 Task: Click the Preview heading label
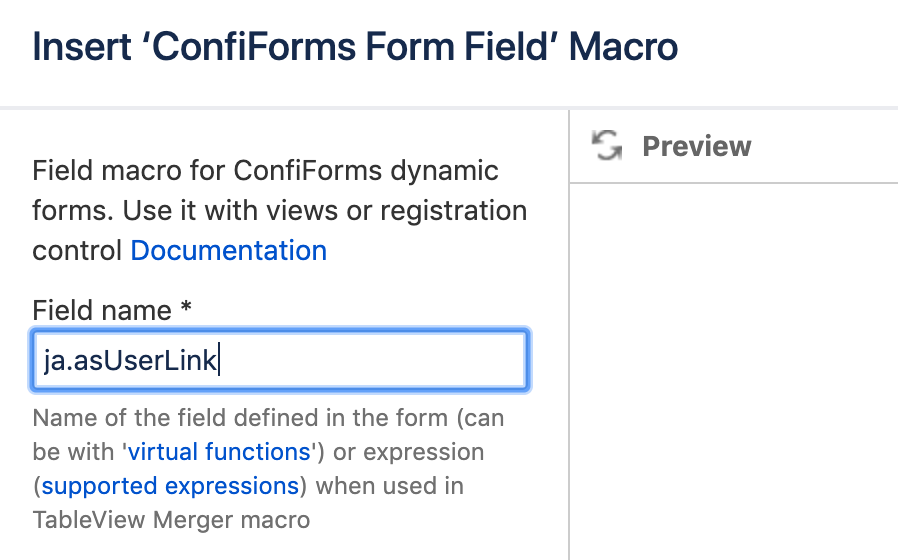(696, 146)
